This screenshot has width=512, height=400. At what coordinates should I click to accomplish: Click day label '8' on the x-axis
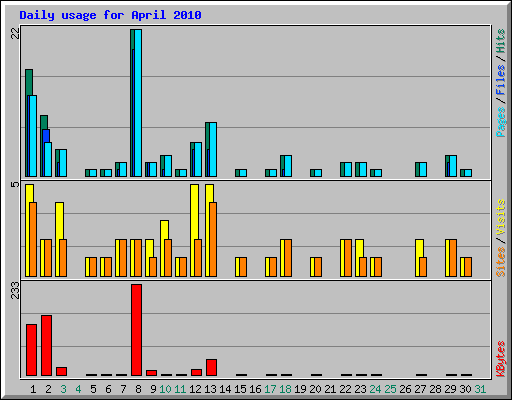[x=138, y=389]
